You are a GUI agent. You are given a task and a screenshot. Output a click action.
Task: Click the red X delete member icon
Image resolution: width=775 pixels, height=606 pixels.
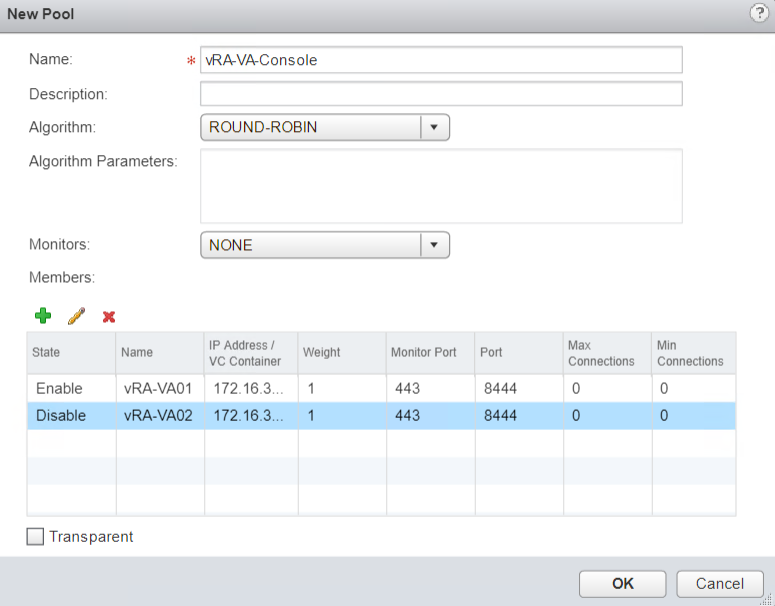pyautogui.click(x=109, y=317)
